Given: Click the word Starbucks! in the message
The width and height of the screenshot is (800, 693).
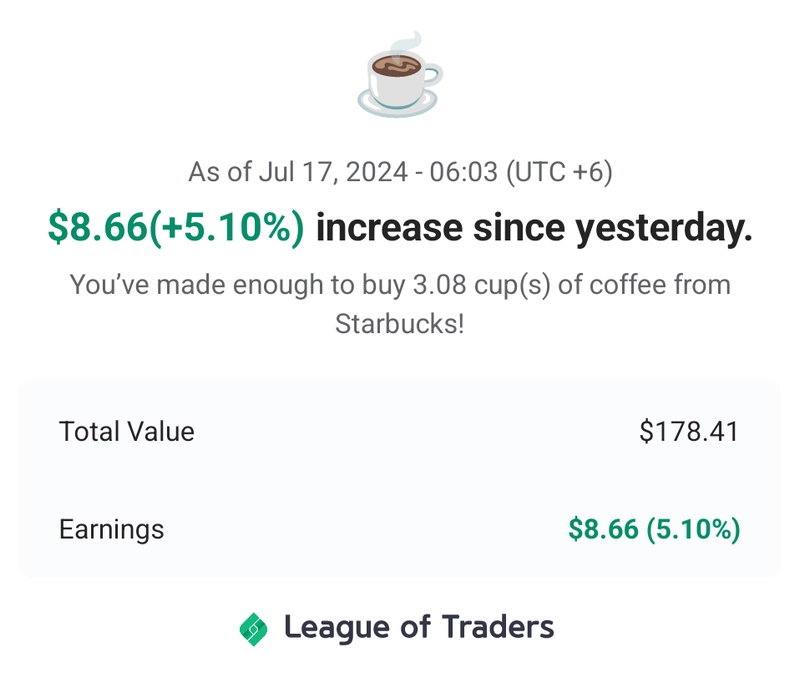Looking at the screenshot, I should (x=399, y=324).
